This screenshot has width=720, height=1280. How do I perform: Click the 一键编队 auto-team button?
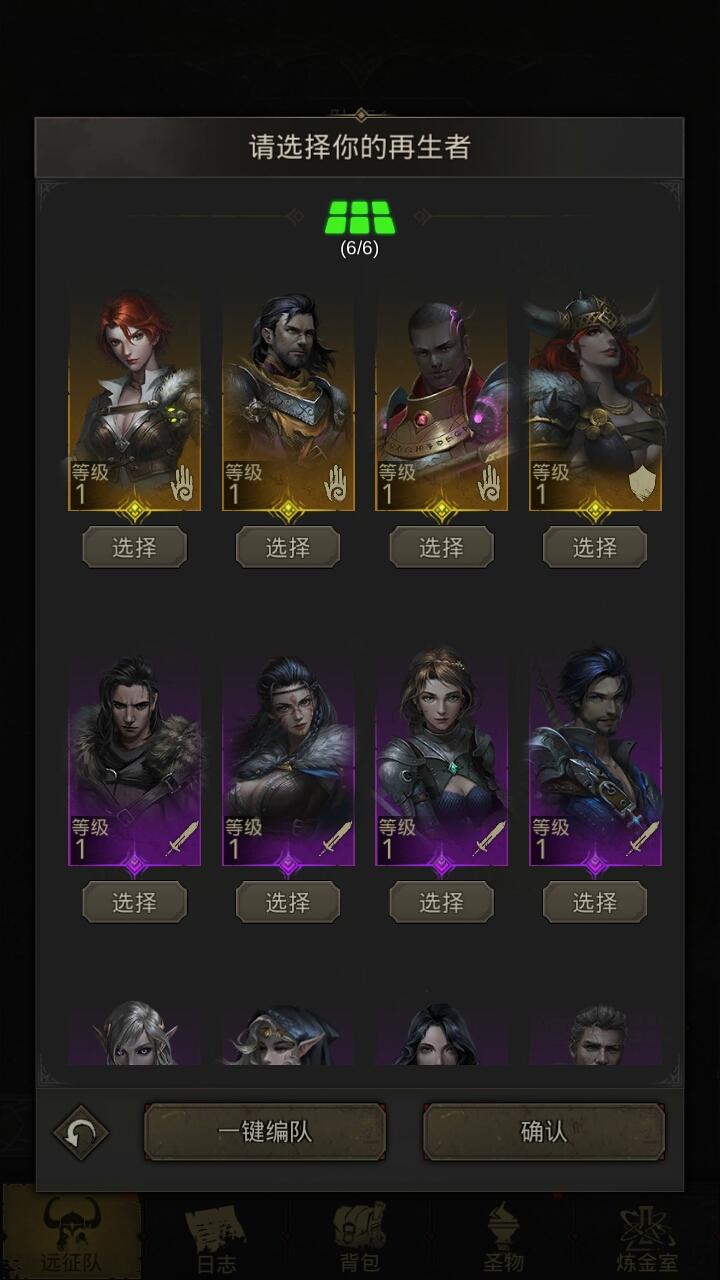point(265,1132)
